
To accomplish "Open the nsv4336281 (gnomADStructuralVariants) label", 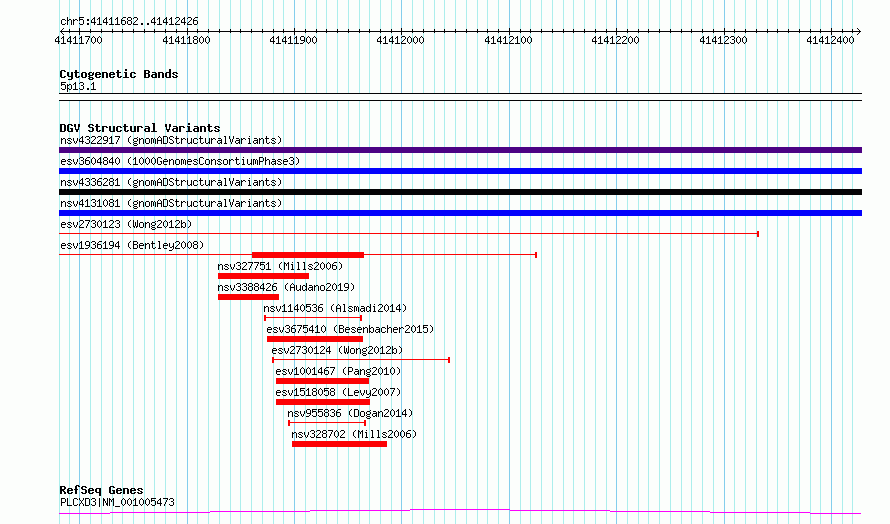I will click(171, 182).
